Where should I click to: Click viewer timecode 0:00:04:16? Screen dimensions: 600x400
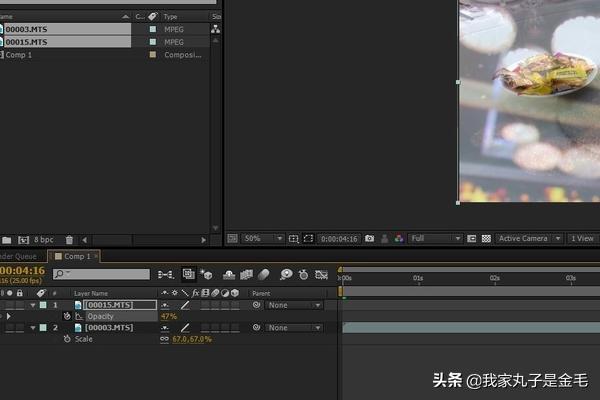[339, 239]
